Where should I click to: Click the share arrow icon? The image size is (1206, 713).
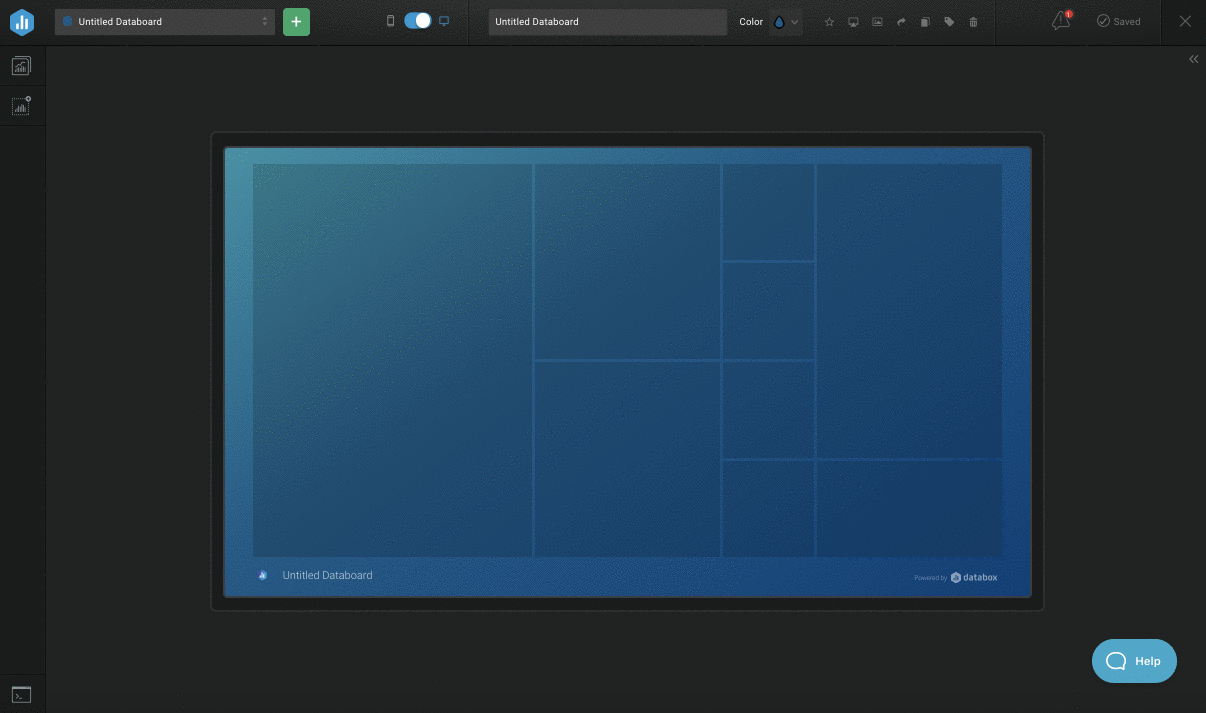point(901,22)
